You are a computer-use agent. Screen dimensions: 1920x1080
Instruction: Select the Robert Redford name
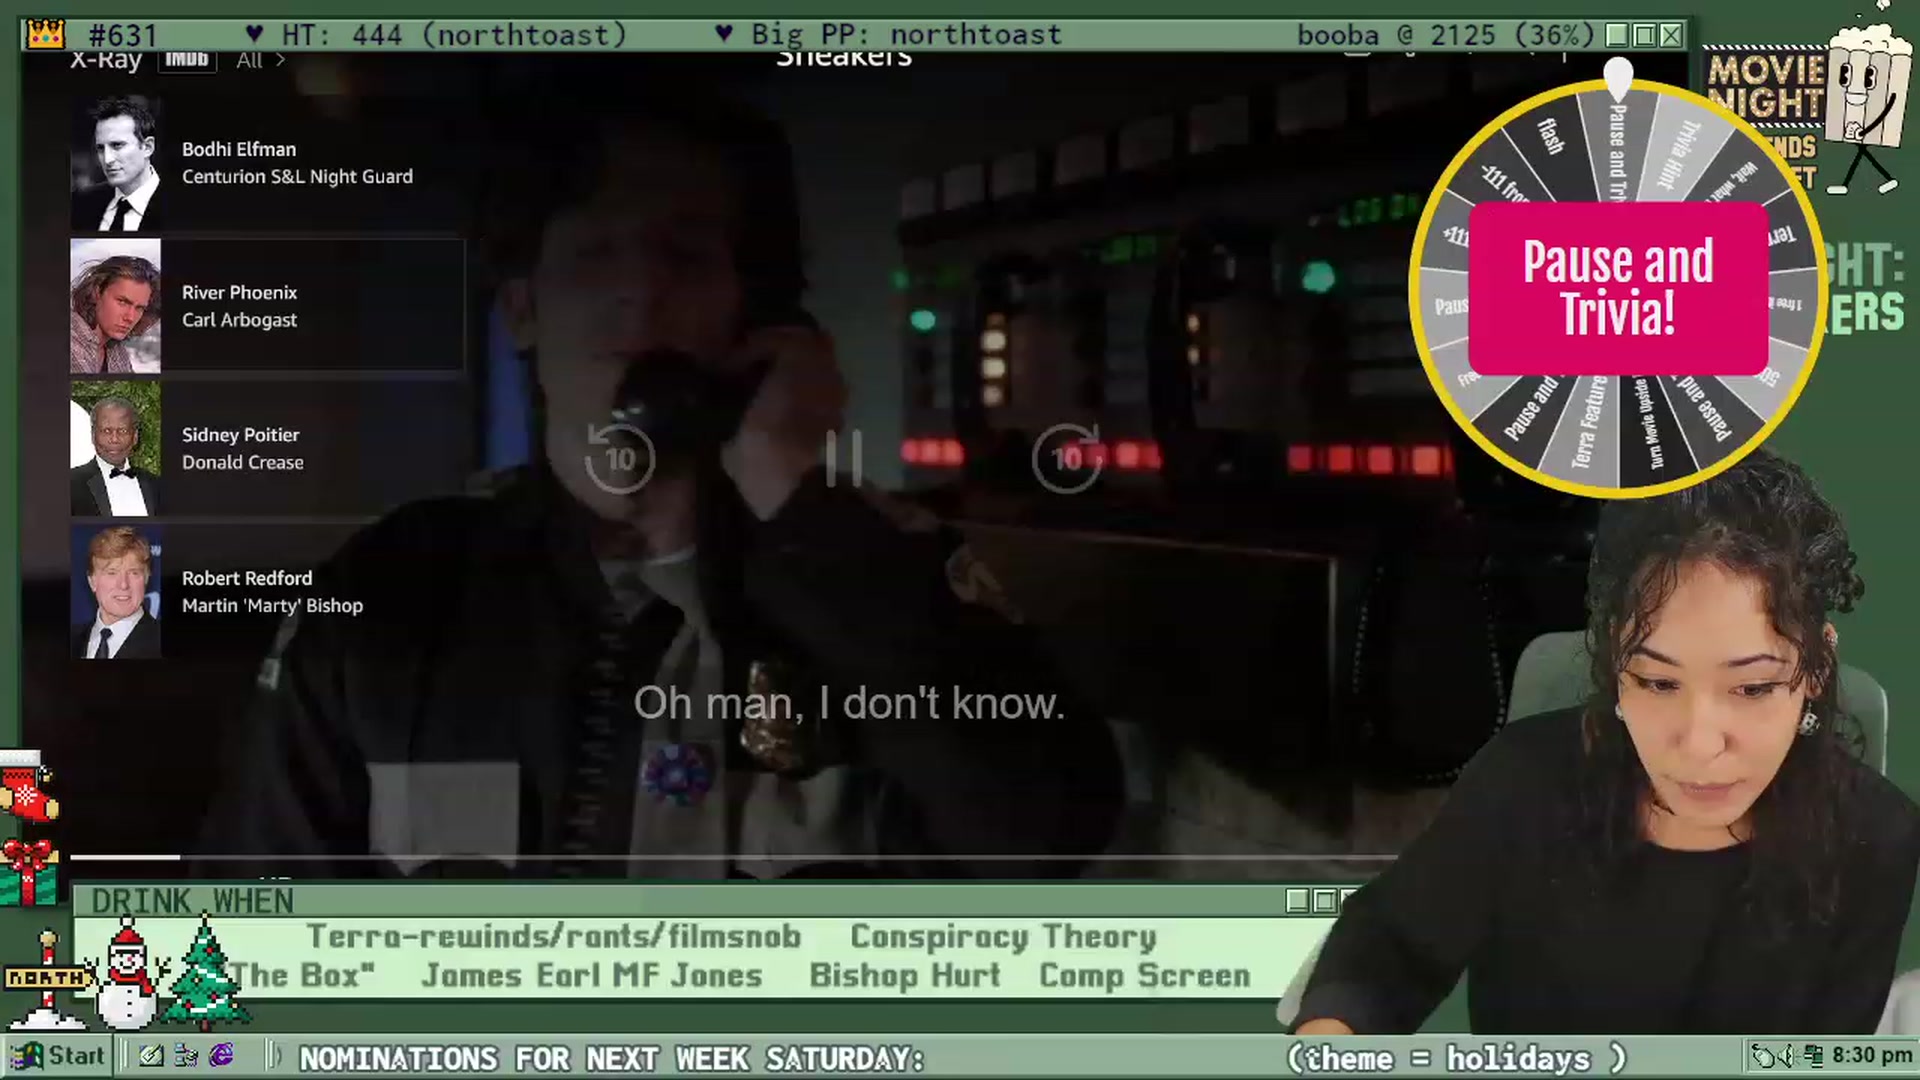tap(247, 578)
